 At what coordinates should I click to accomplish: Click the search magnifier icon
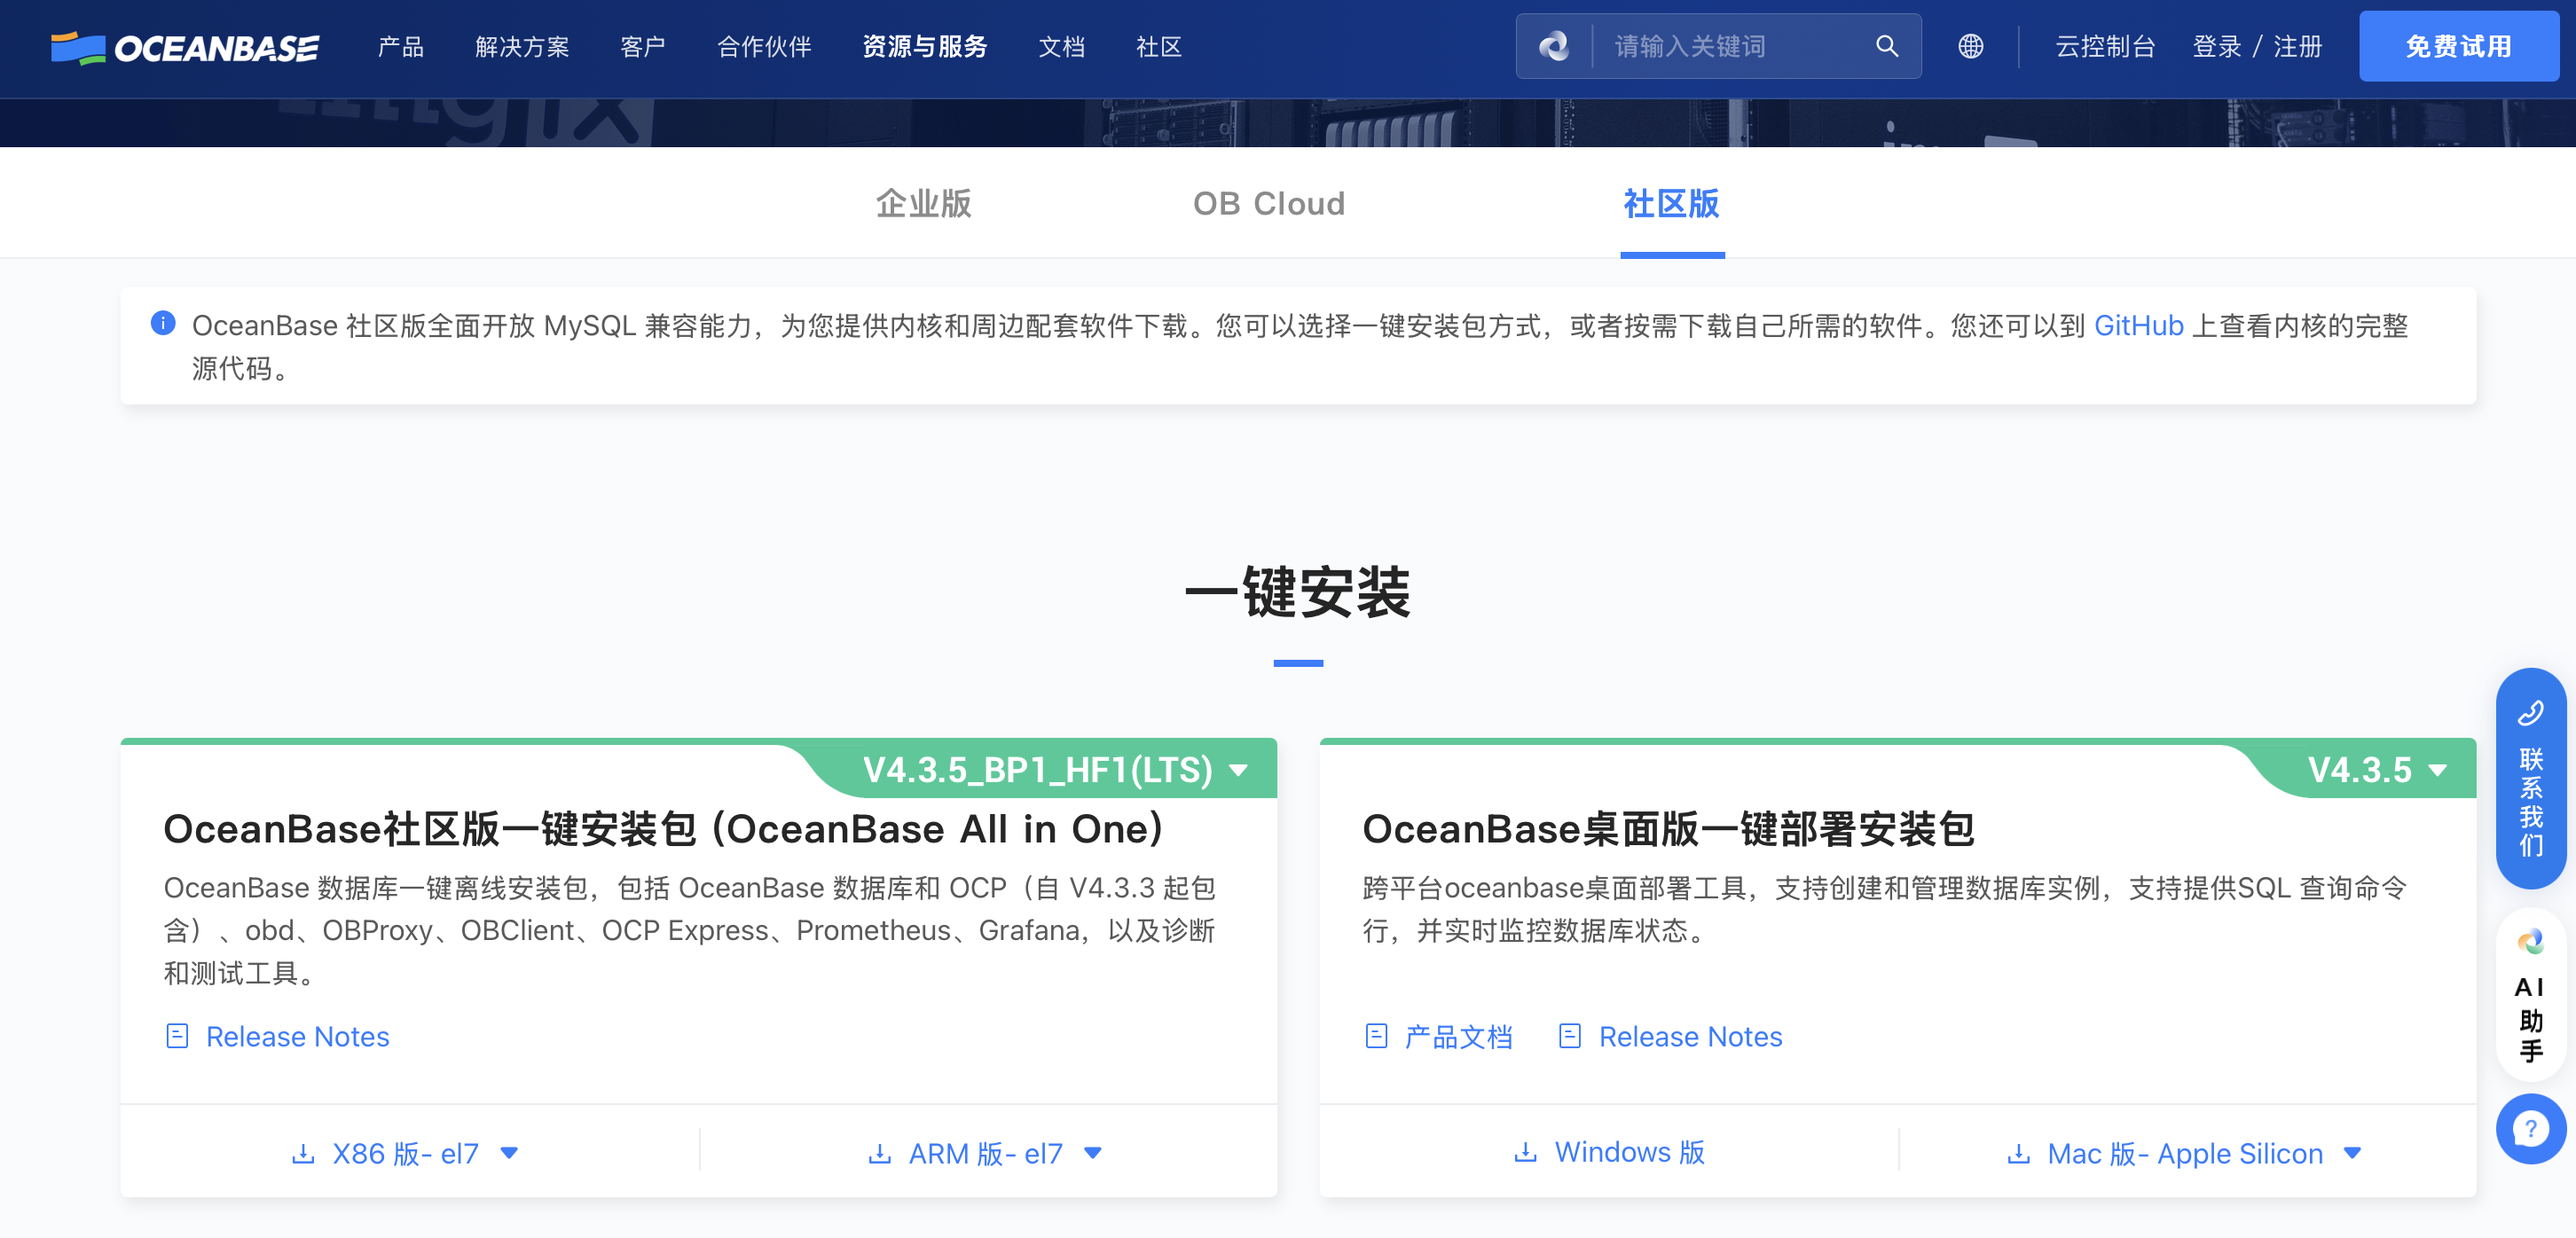[x=1886, y=46]
